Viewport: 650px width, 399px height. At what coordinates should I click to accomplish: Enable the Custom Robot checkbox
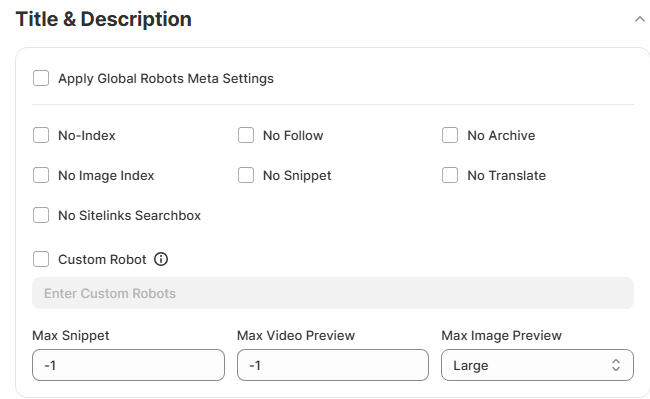pyautogui.click(x=41, y=259)
